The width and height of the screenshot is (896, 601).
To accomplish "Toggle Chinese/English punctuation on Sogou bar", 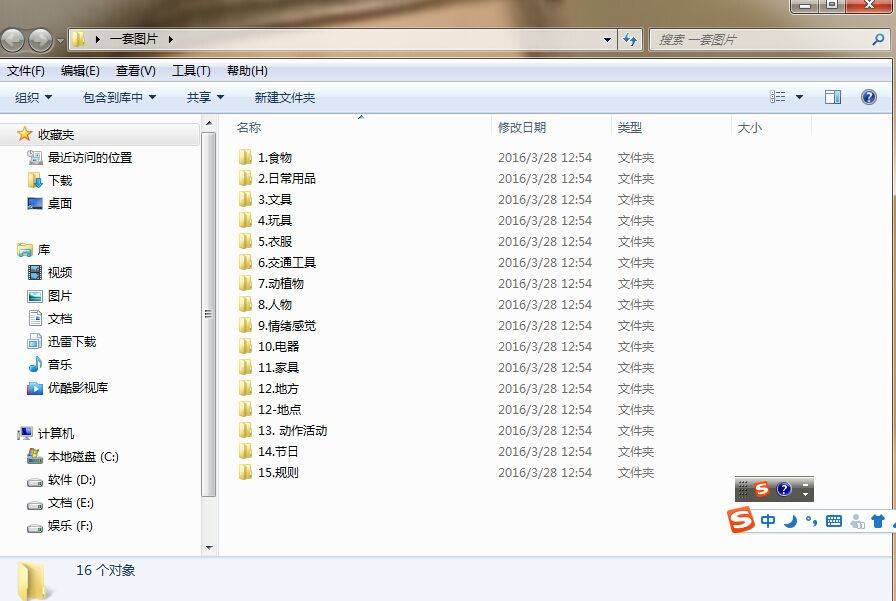I will [x=811, y=521].
